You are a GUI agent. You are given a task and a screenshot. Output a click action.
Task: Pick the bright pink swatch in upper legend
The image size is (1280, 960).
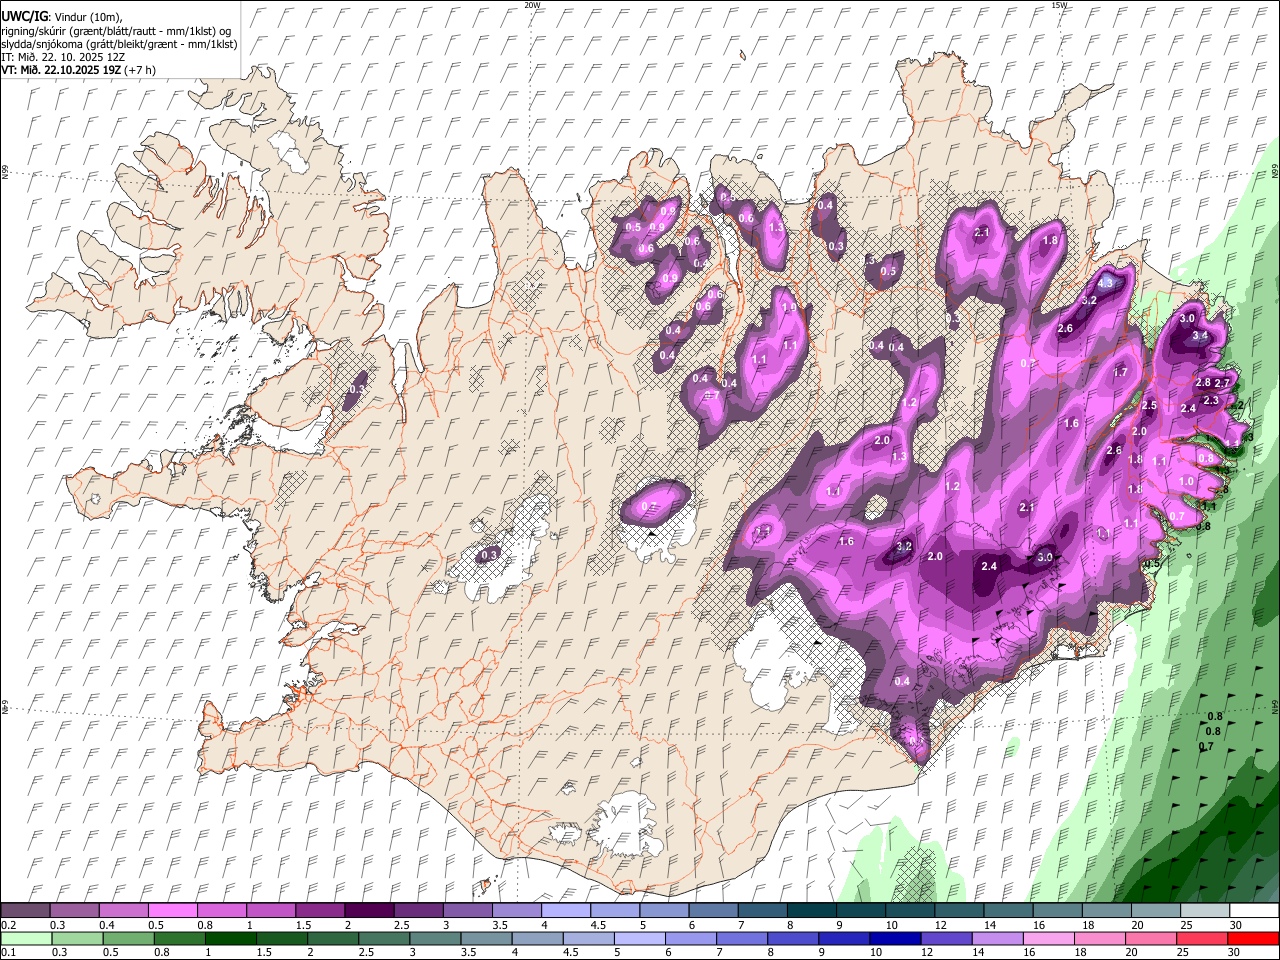172,911
